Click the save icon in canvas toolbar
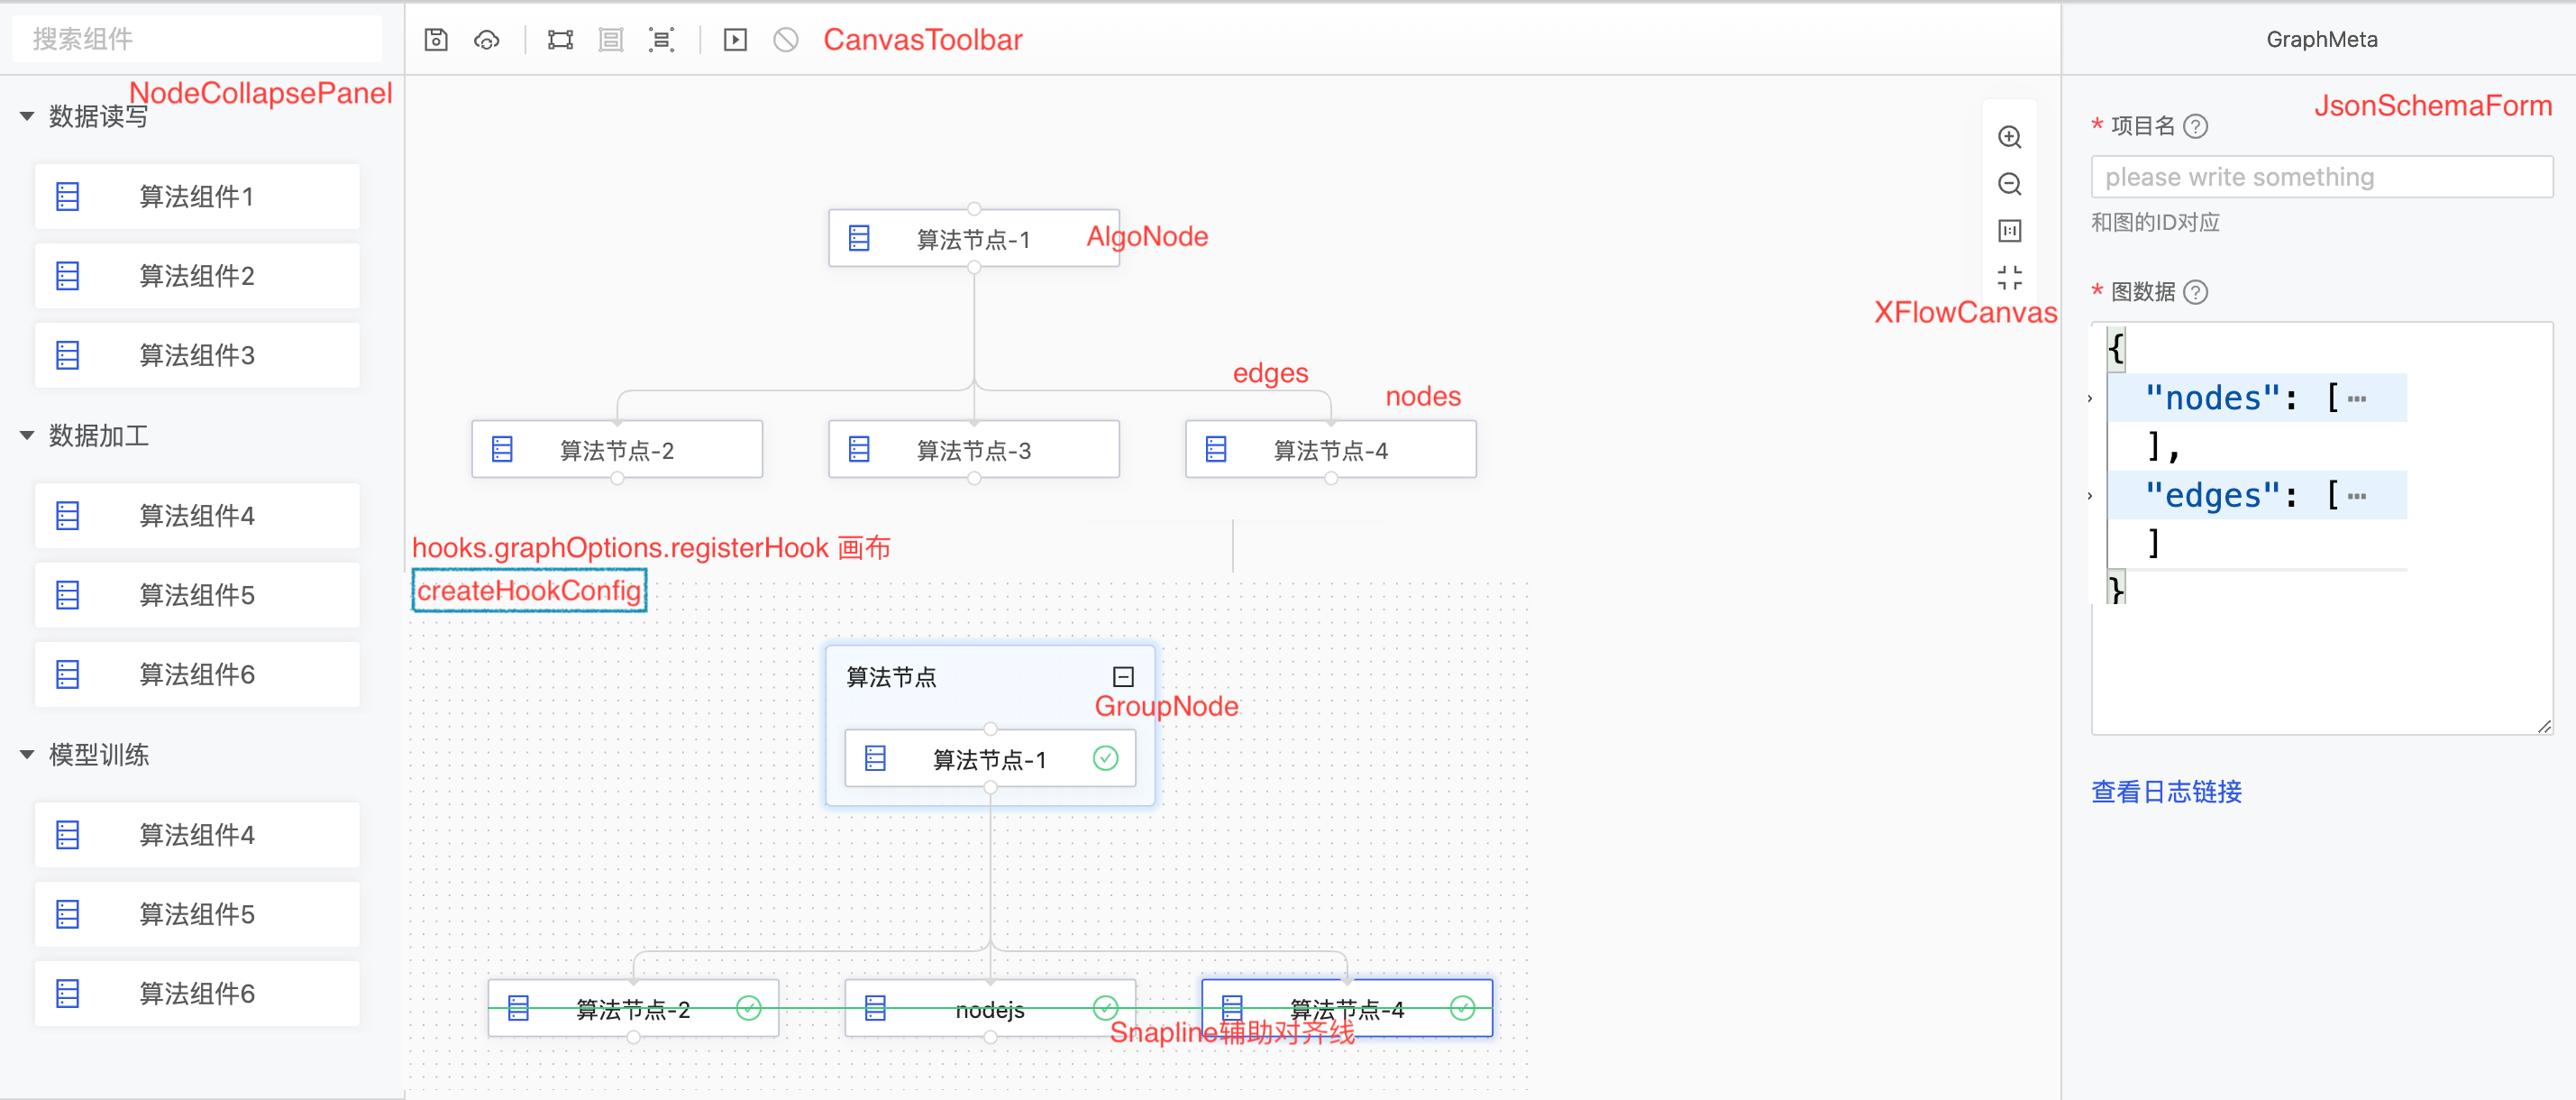The image size is (2576, 1100). 436,40
